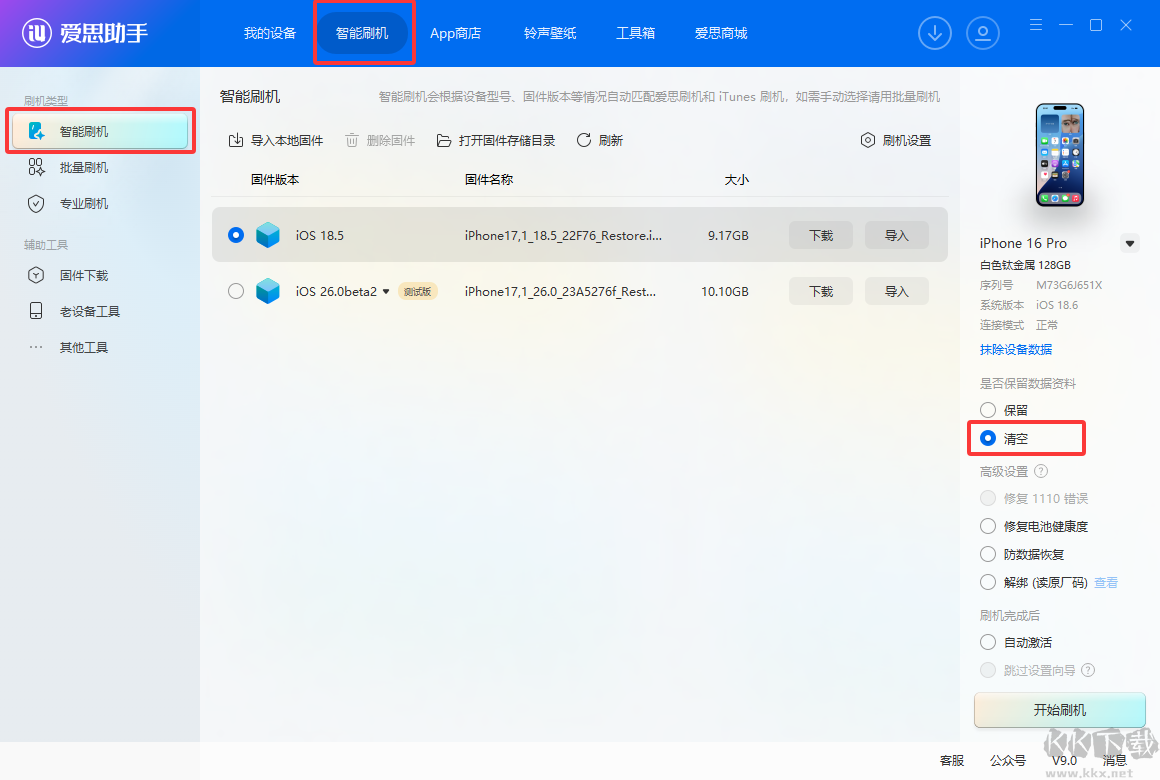Click the 专业刷机 shield icon
The image size is (1160, 780).
(36, 204)
